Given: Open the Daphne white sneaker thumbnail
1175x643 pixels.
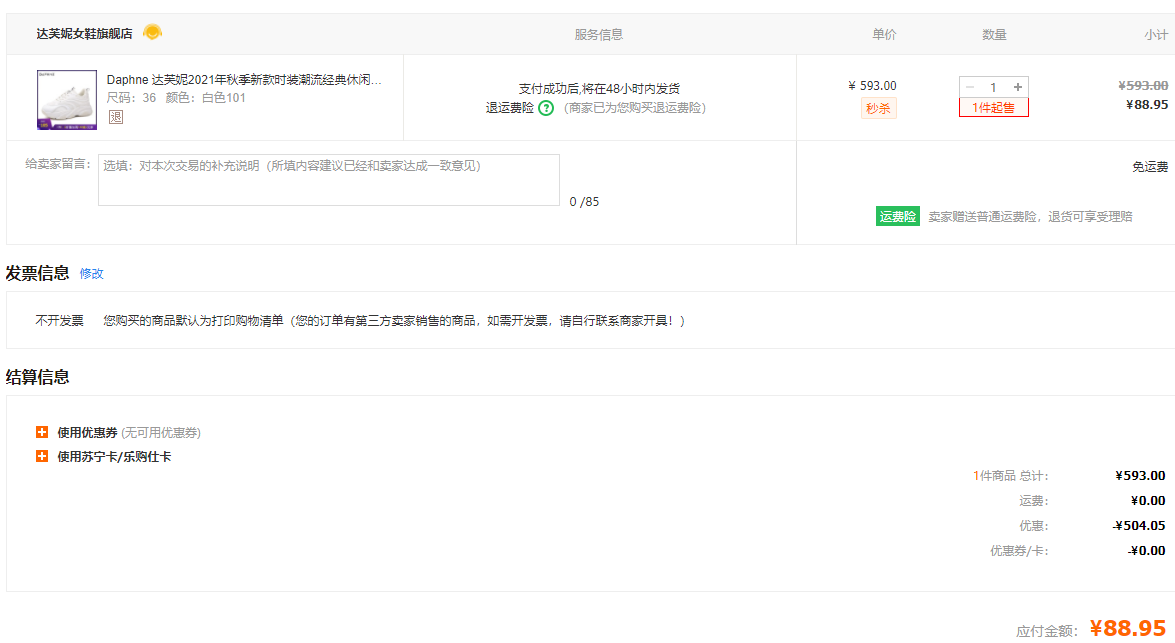Looking at the screenshot, I should click(x=66, y=100).
